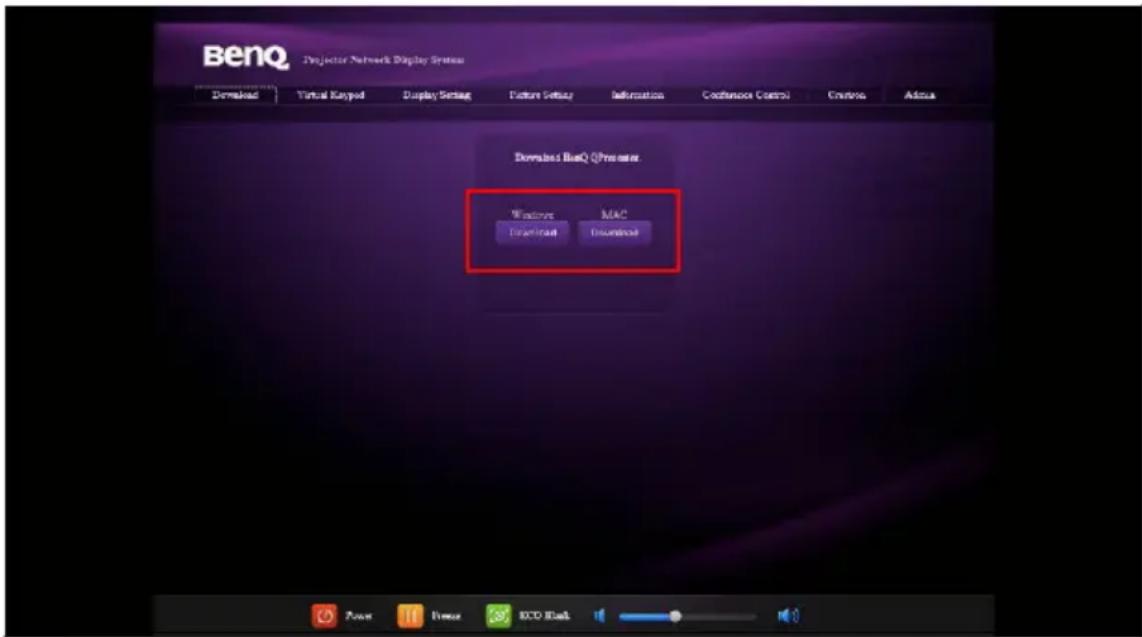Open the Download tab
This screenshot has width=1142, height=637.
click(235, 95)
